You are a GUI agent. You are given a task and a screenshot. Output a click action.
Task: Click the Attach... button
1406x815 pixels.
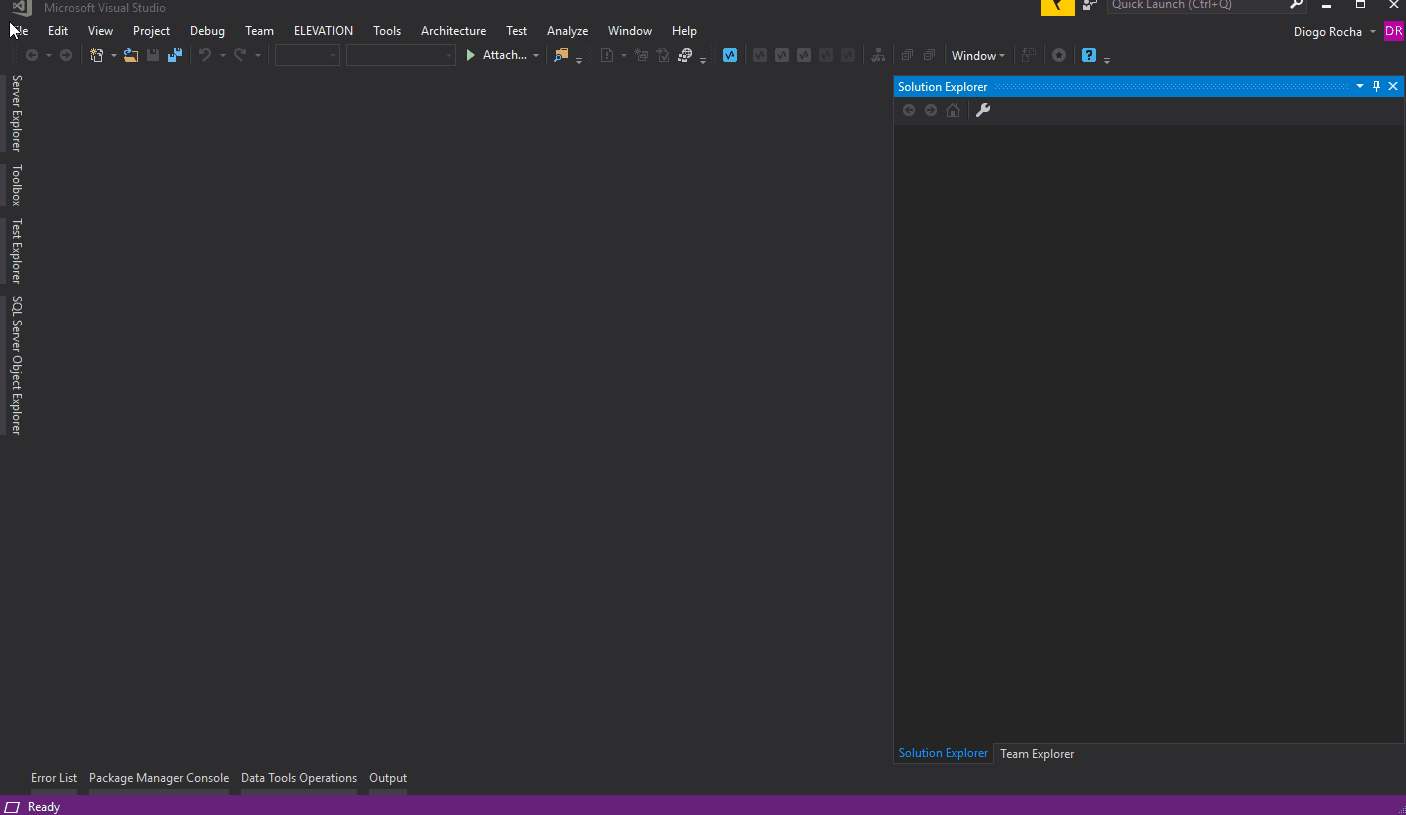click(505, 56)
